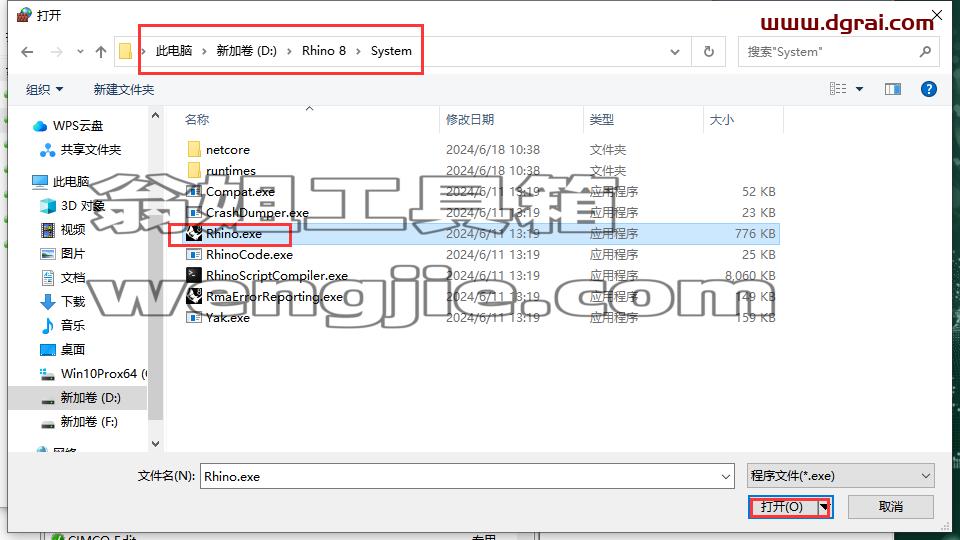
Task: Go up one folder level
Action: coord(101,52)
